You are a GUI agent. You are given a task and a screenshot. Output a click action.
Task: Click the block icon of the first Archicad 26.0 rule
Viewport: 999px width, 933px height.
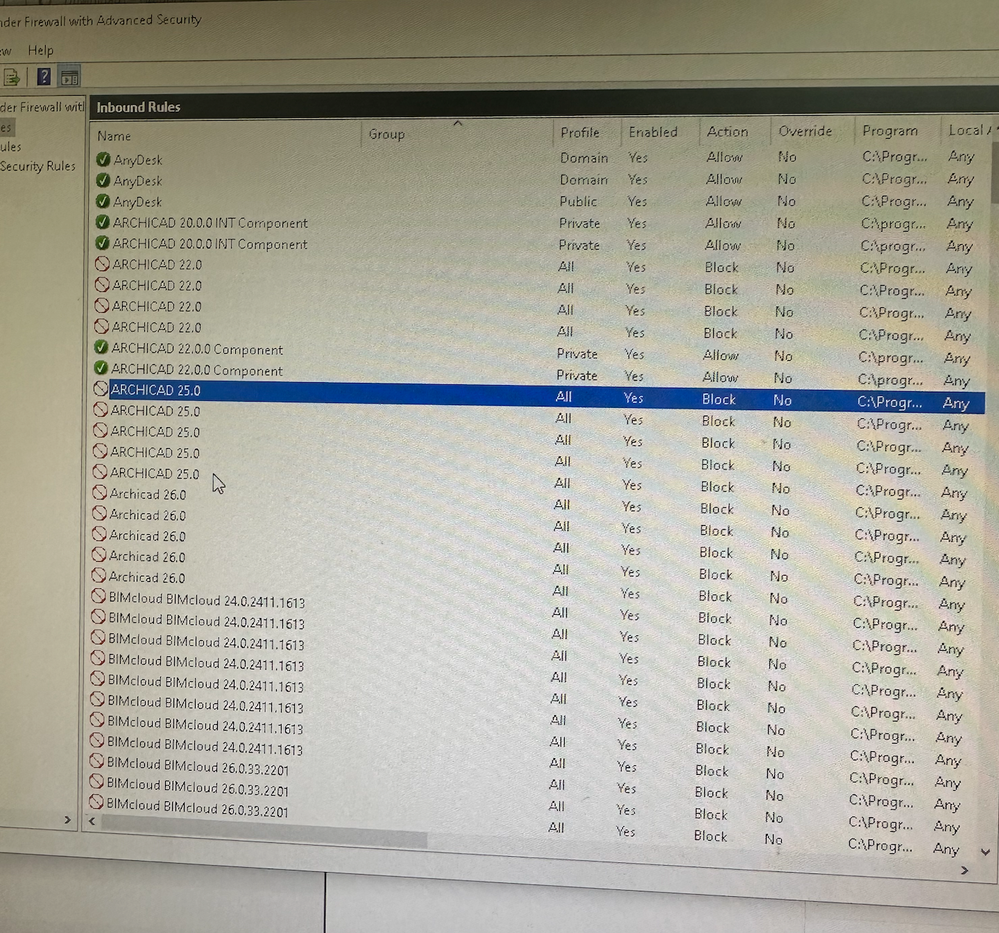coord(99,493)
